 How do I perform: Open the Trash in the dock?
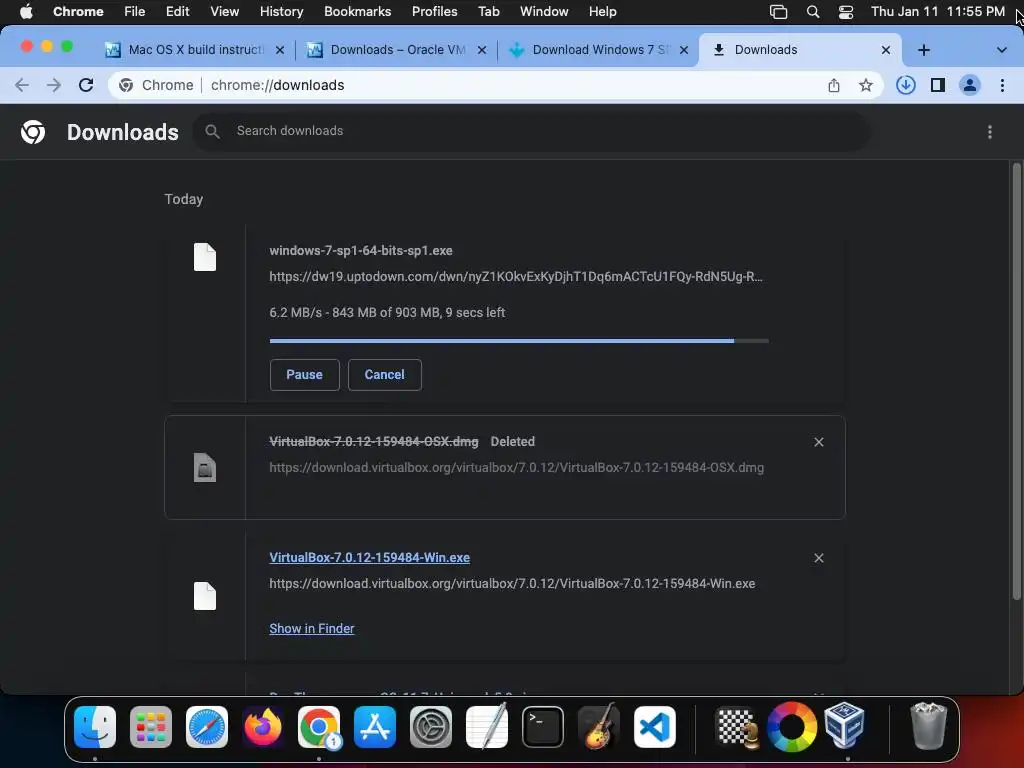[929, 726]
